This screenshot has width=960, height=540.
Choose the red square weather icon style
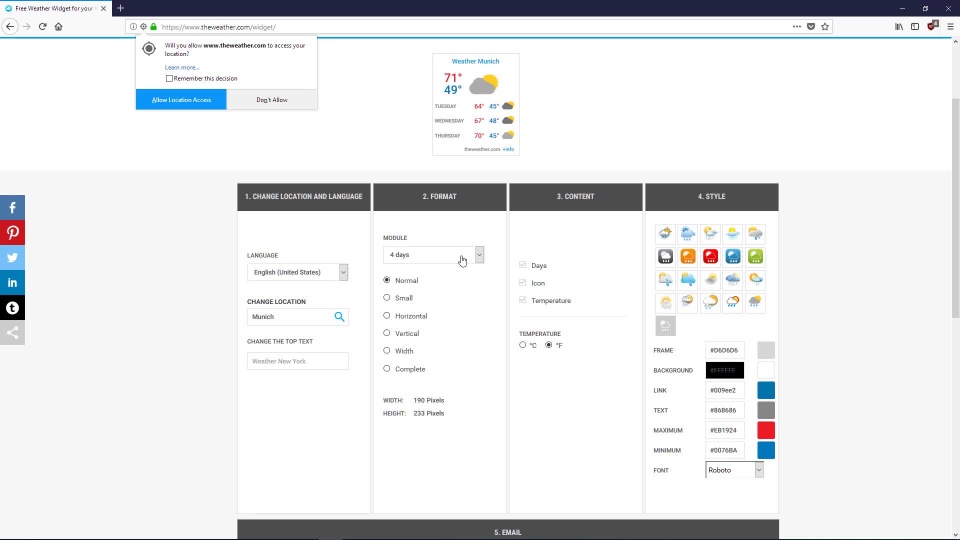coord(710,257)
